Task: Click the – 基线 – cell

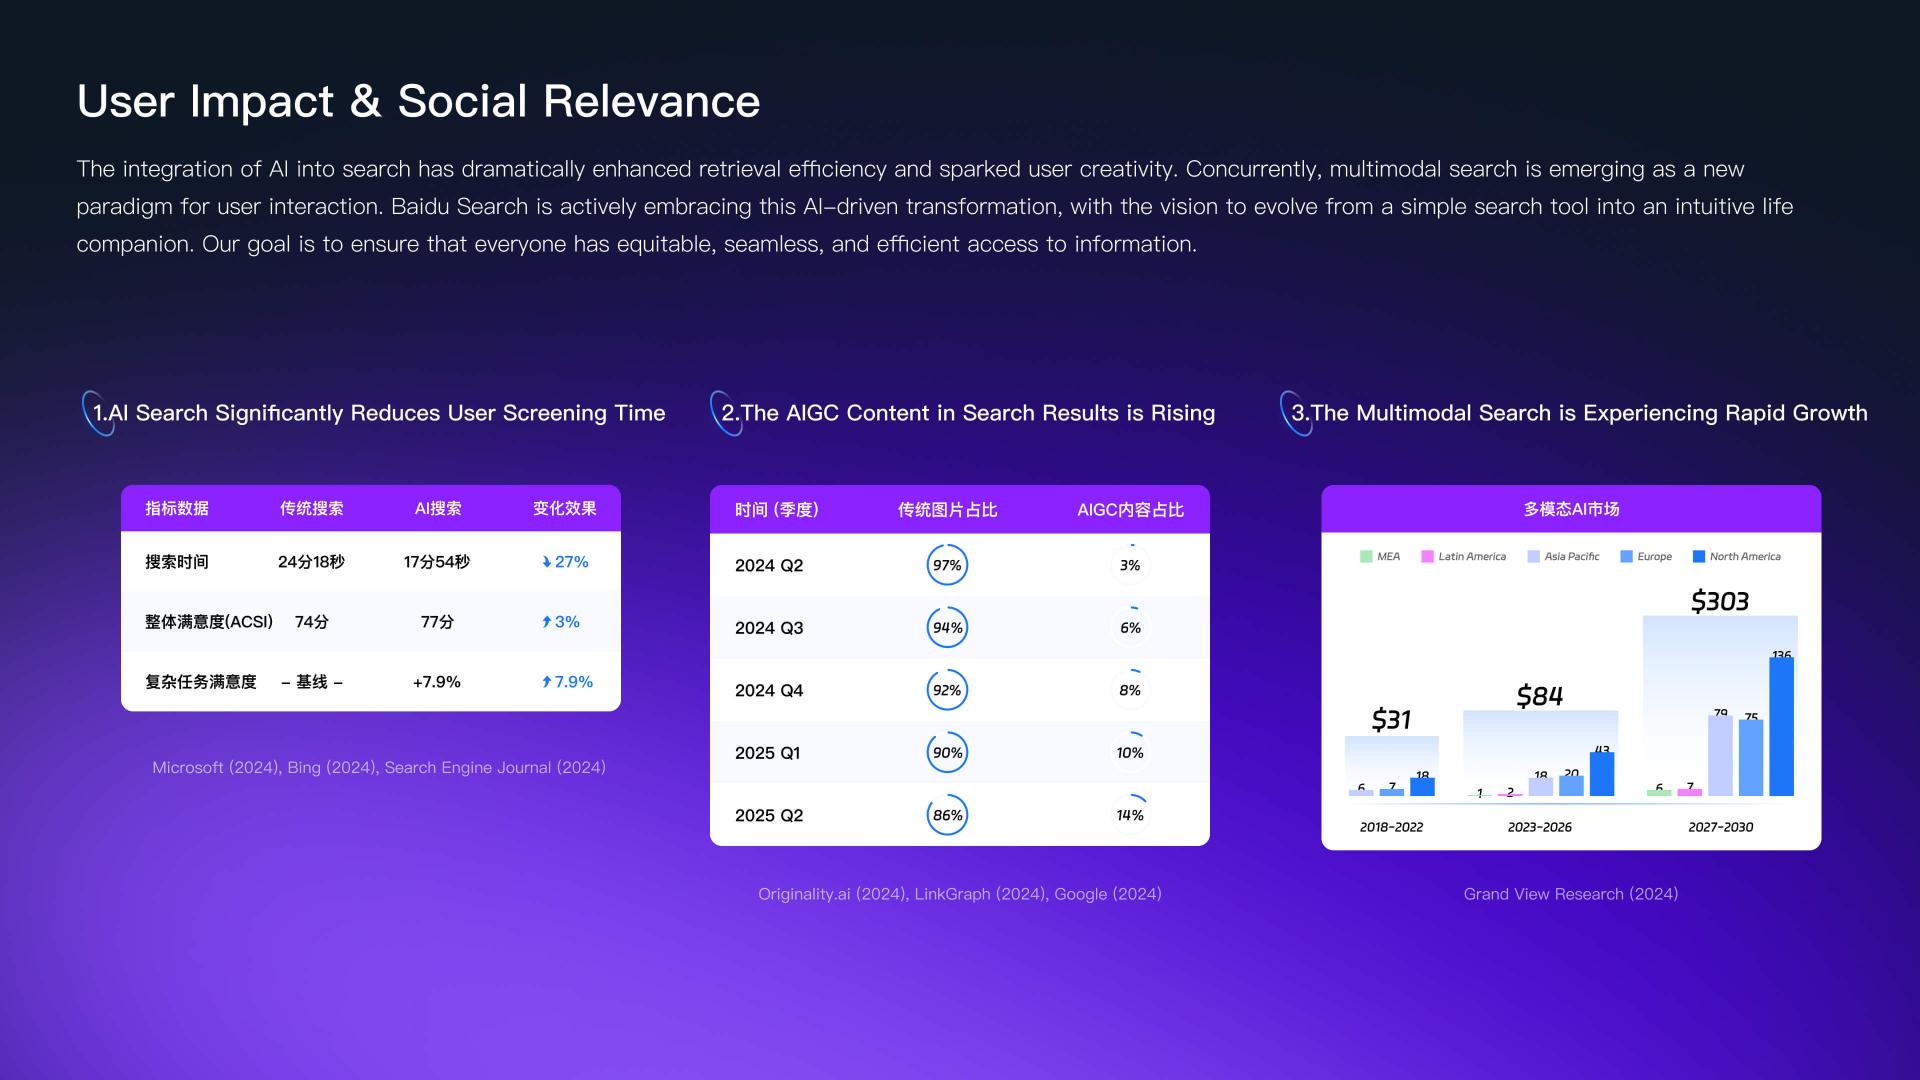Action: pos(312,682)
